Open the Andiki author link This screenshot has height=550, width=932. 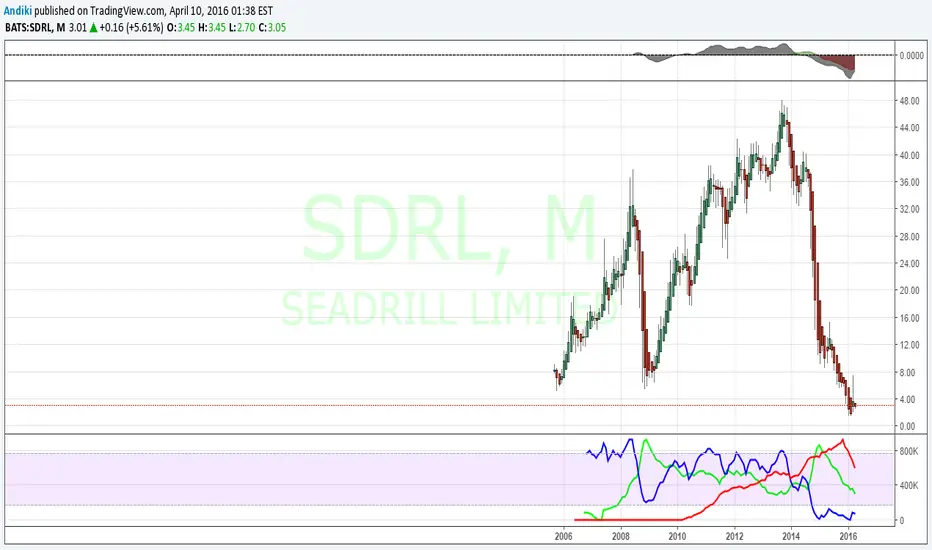(x=18, y=11)
